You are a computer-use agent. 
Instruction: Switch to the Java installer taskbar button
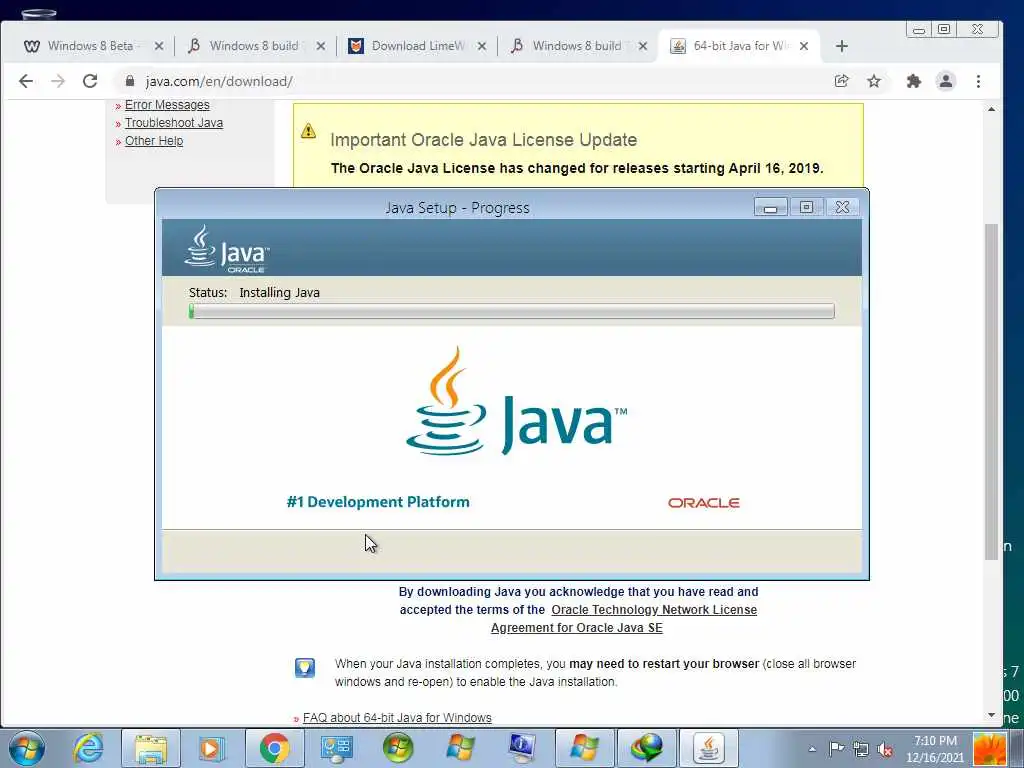(709, 748)
